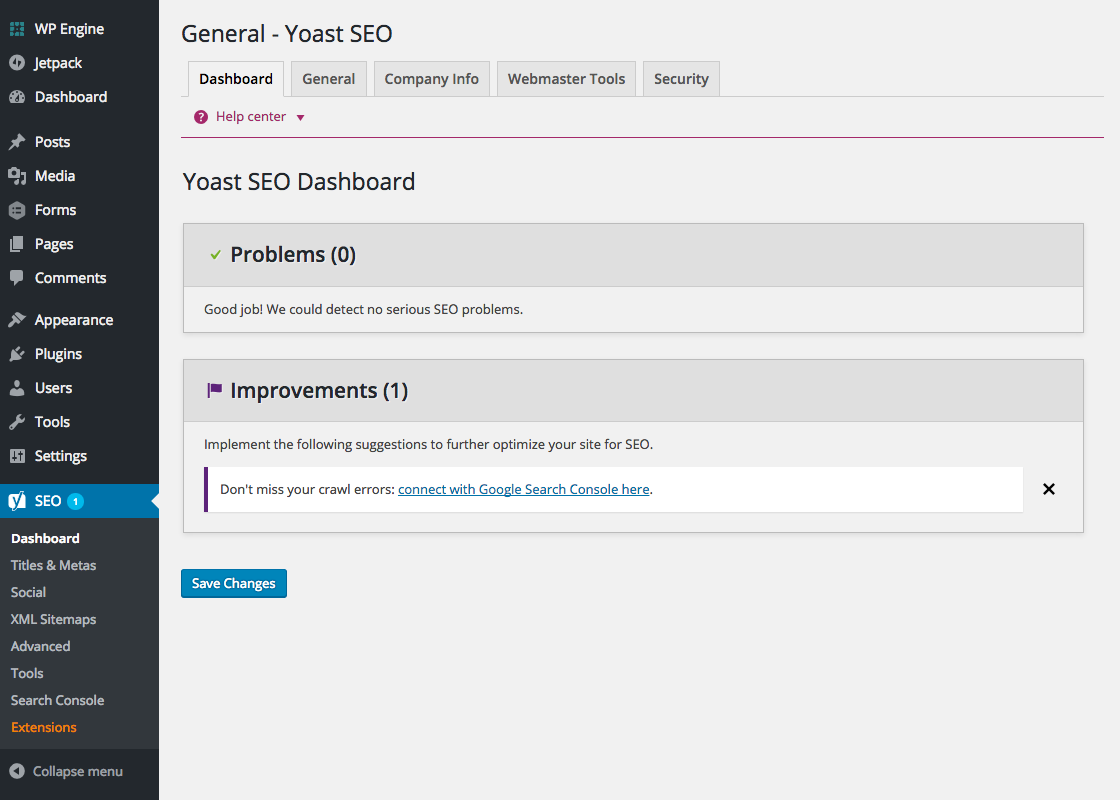Image resolution: width=1120 pixels, height=800 pixels.
Task: Click the Yoast SEO logo icon
Action: (x=17, y=501)
